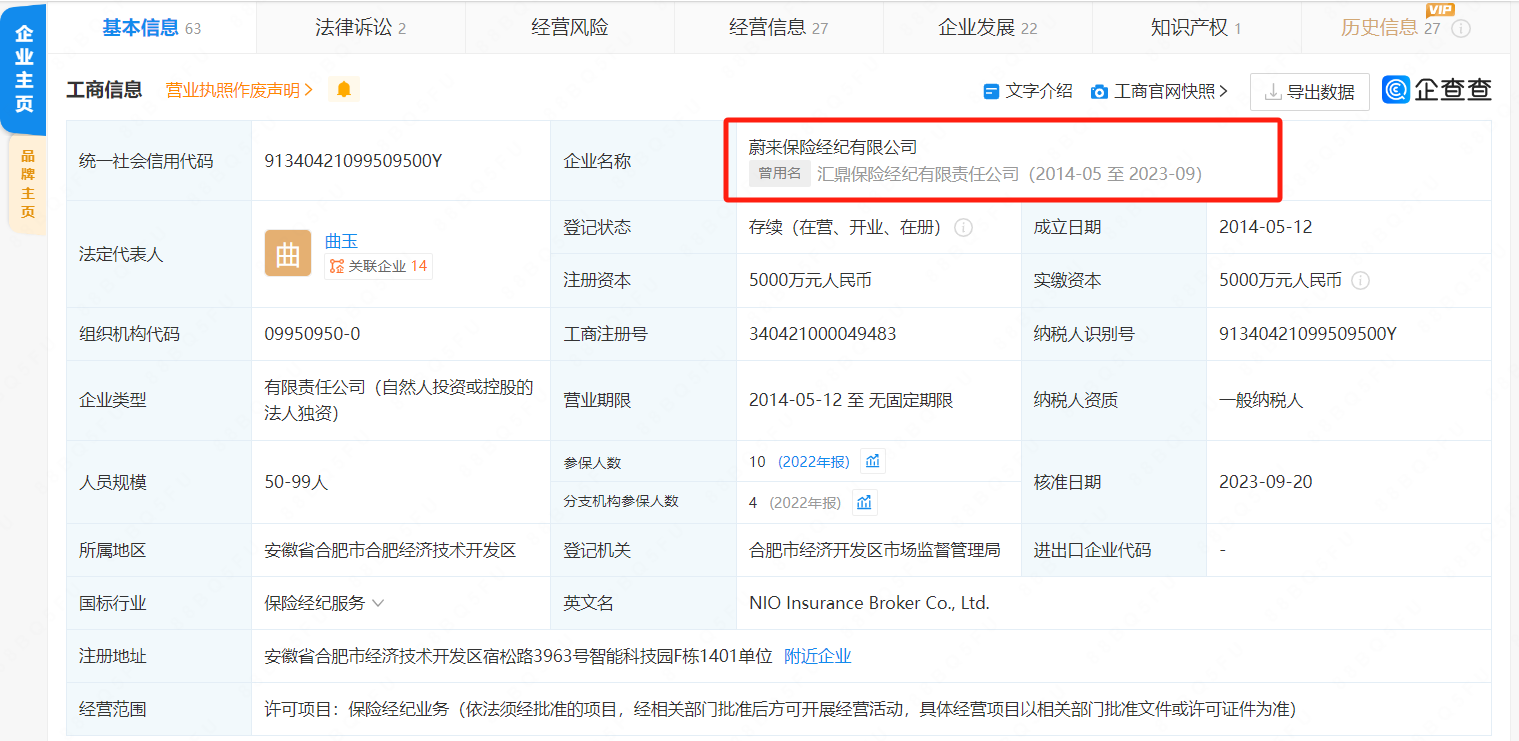This screenshot has height=741, width=1519.
Task: Click the 企查查 logo
Action: pos(1437,89)
